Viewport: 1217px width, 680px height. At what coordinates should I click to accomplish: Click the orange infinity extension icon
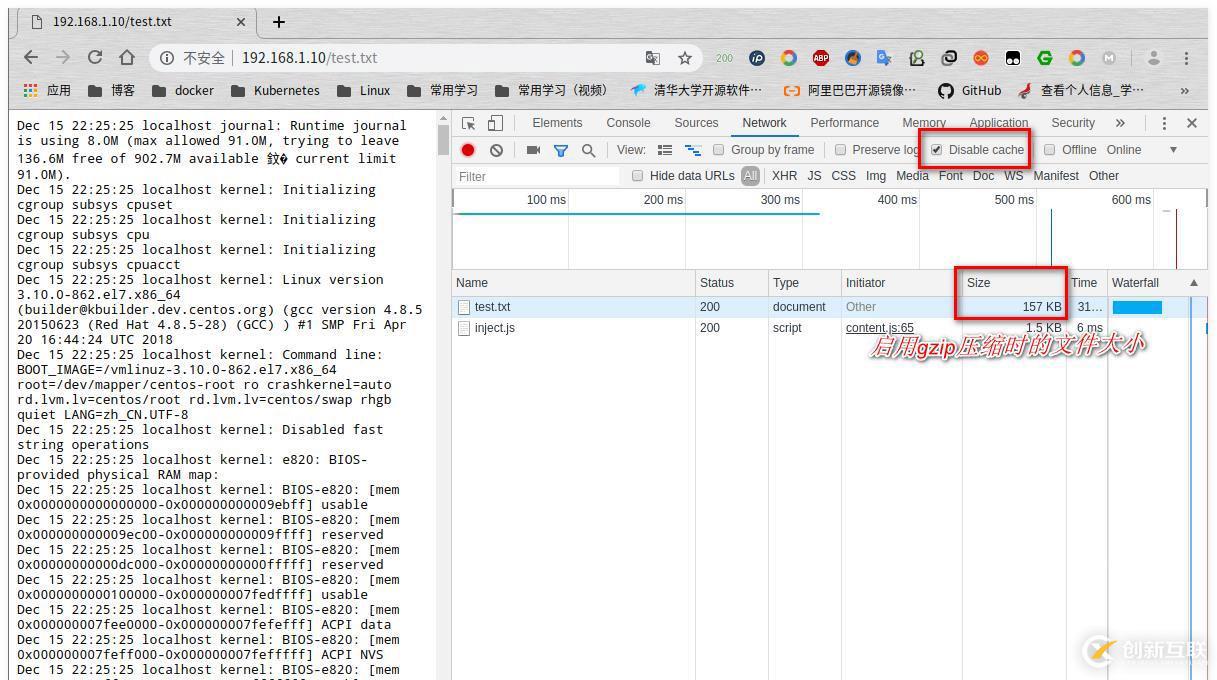(981, 58)
